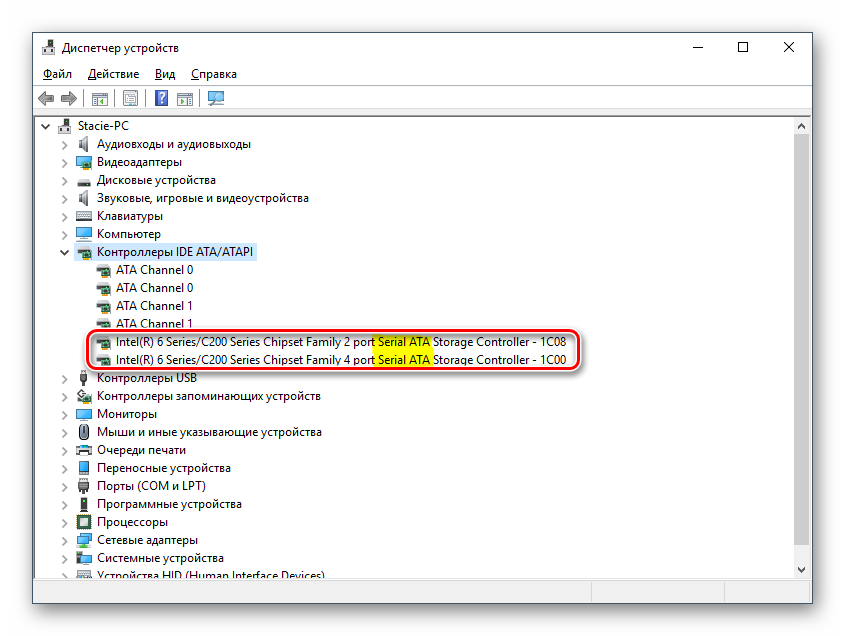Click the blue Help question-mark icon
This screenshot has height=636, width=845.
(x=161, y=99)
